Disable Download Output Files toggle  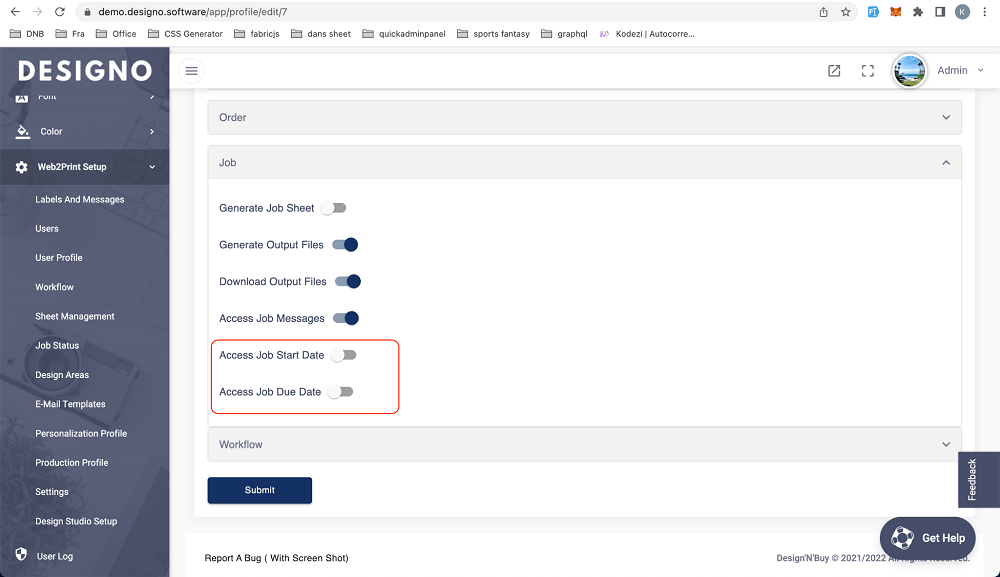pos(348,281)
